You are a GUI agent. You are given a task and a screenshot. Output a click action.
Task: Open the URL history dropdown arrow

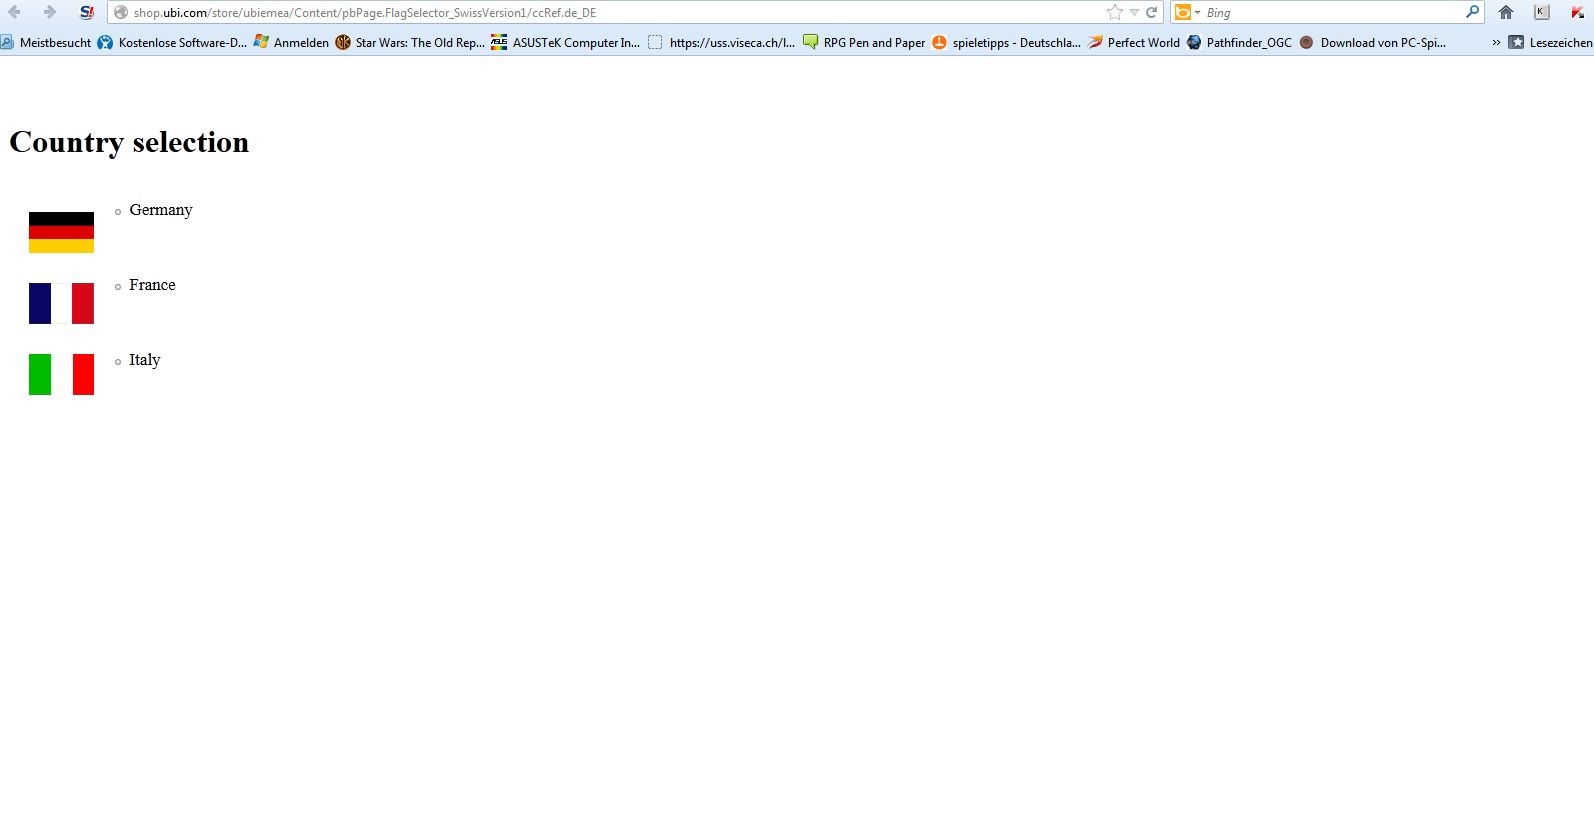point(1134,13)
